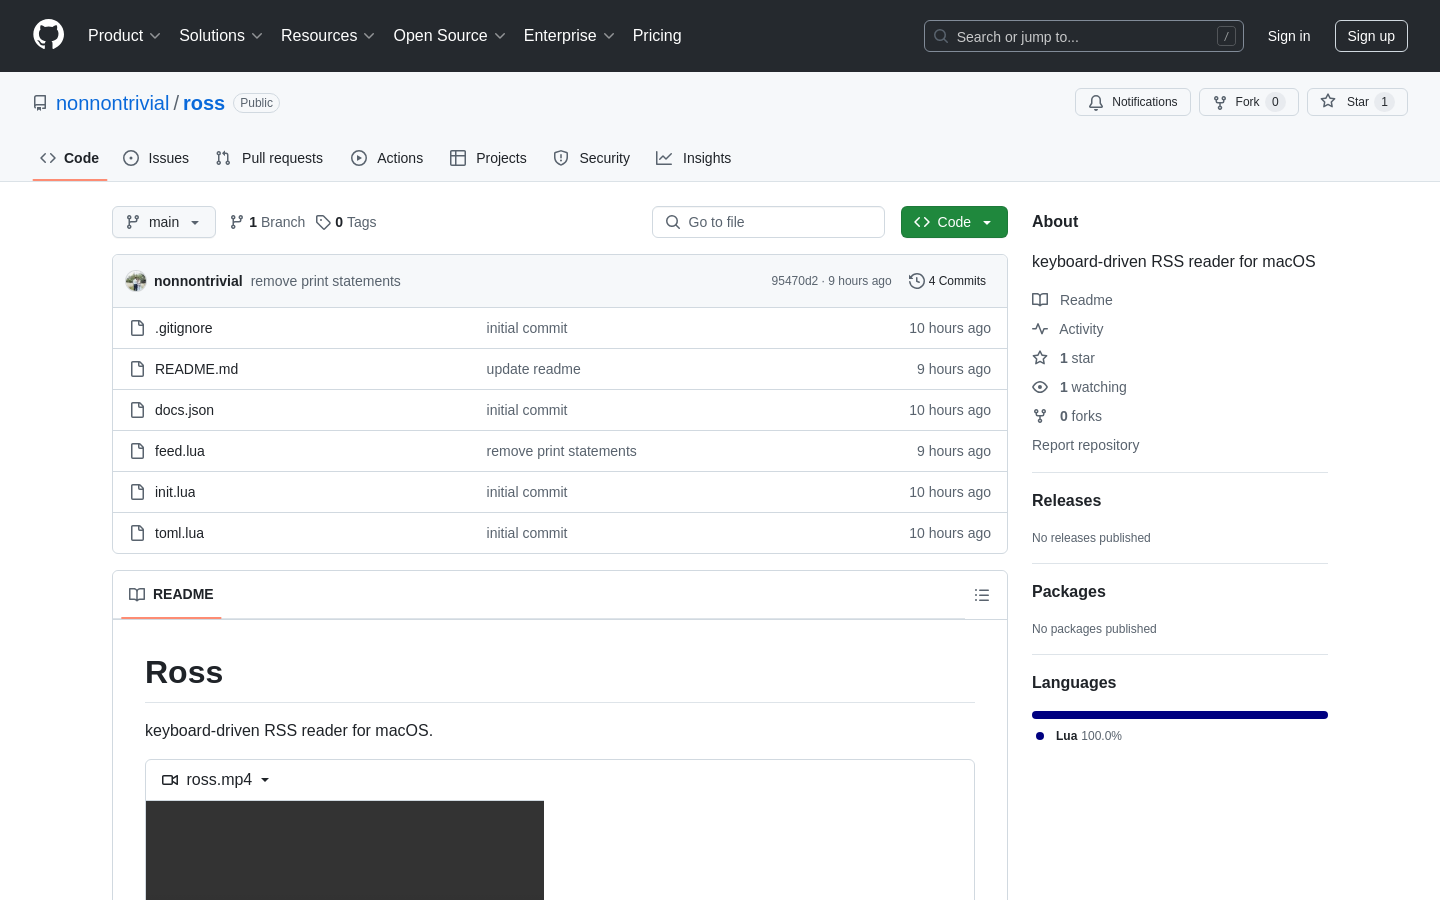Click the Lua language progress bar
This screenshot has width=1440, height=900.
tap(1180, 715)
